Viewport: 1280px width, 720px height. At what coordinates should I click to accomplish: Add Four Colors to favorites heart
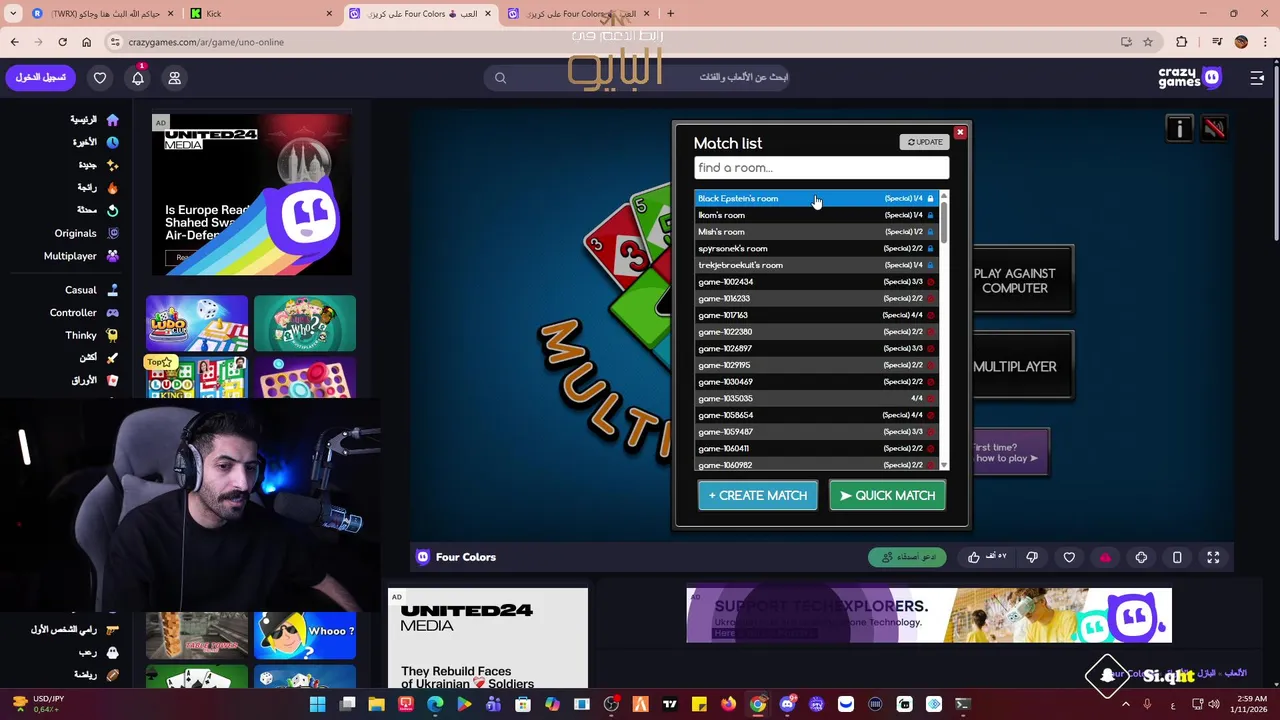[x=1069, y=557]
